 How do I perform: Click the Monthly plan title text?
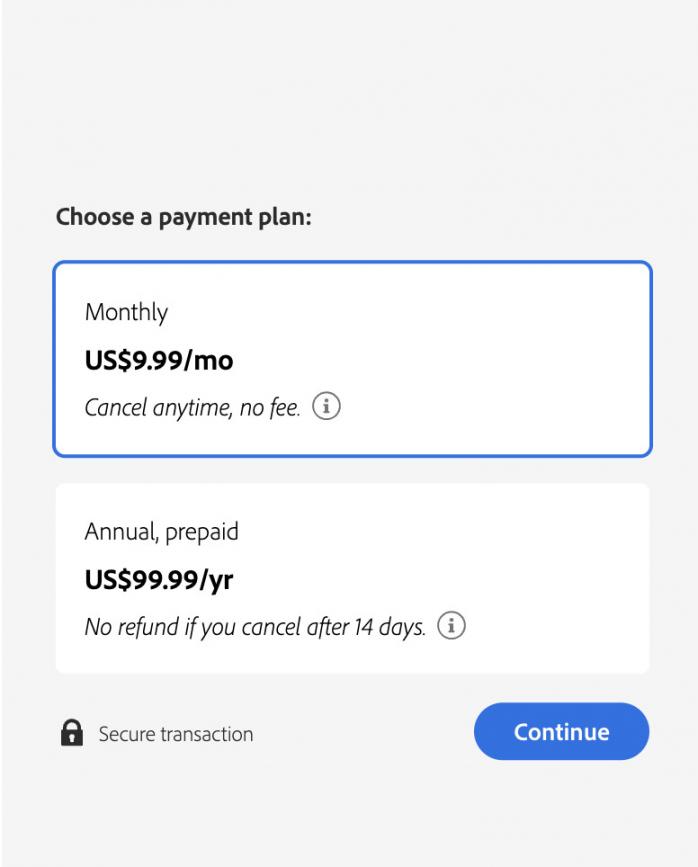[x=126, y=312]
